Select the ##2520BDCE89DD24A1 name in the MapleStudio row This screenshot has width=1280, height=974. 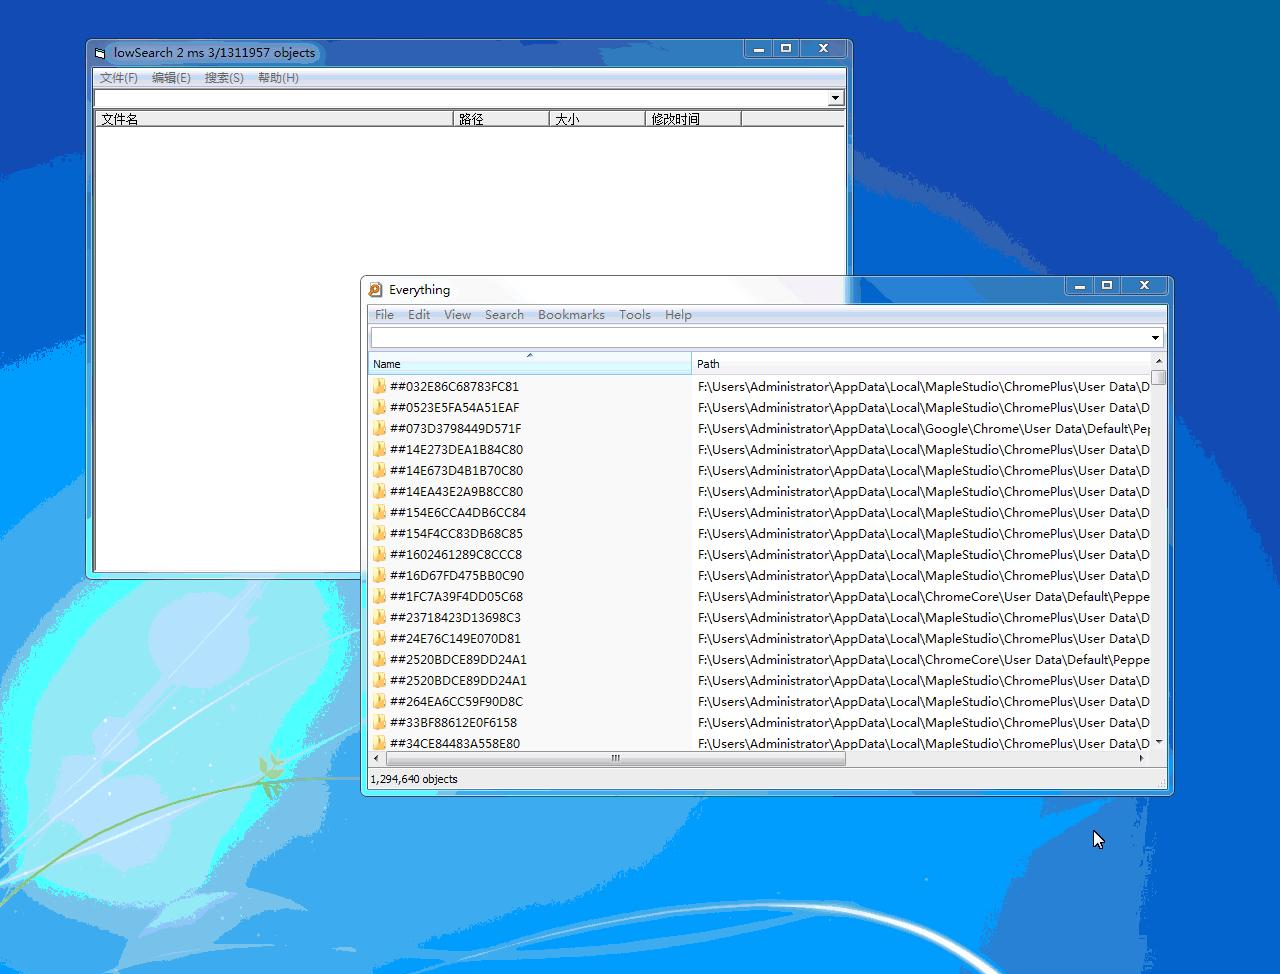click(458, 681)
